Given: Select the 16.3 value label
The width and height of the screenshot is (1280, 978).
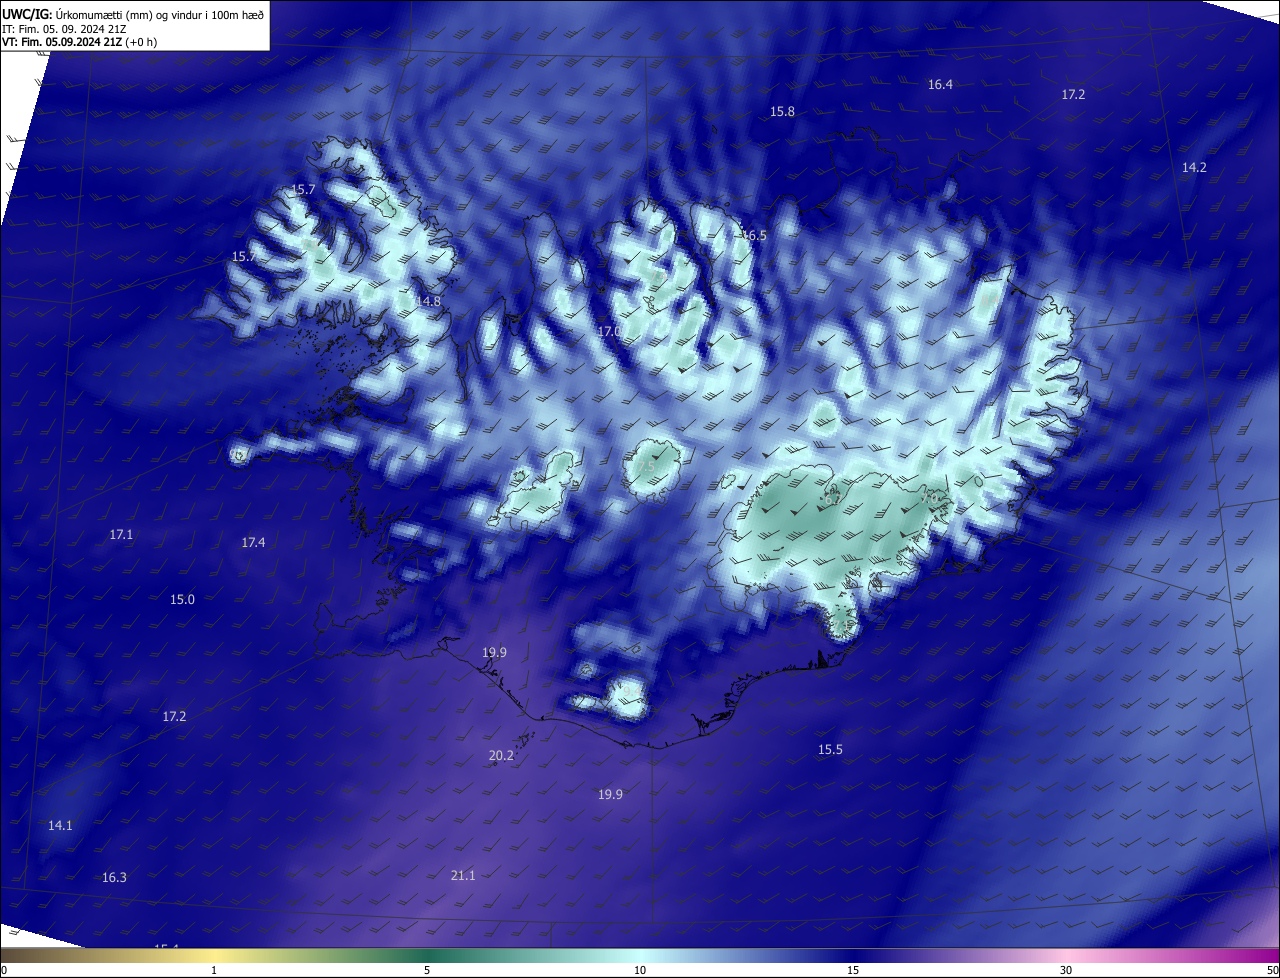Looking at the screenshot, I should pyautogui.click(x=114, y=878).
